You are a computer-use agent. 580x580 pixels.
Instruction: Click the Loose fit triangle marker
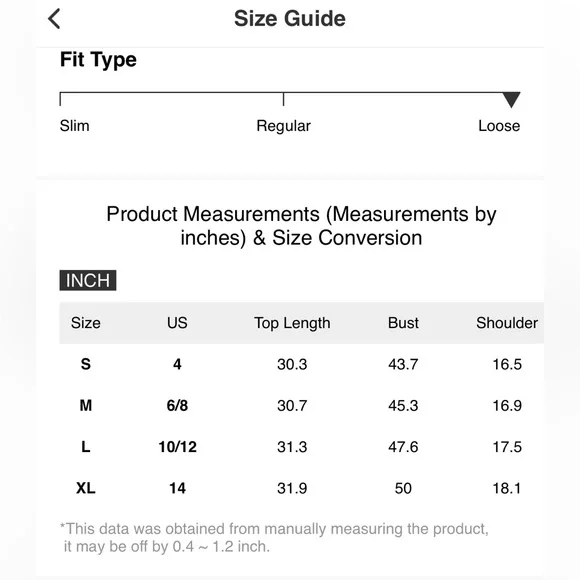tap(511, 100)
